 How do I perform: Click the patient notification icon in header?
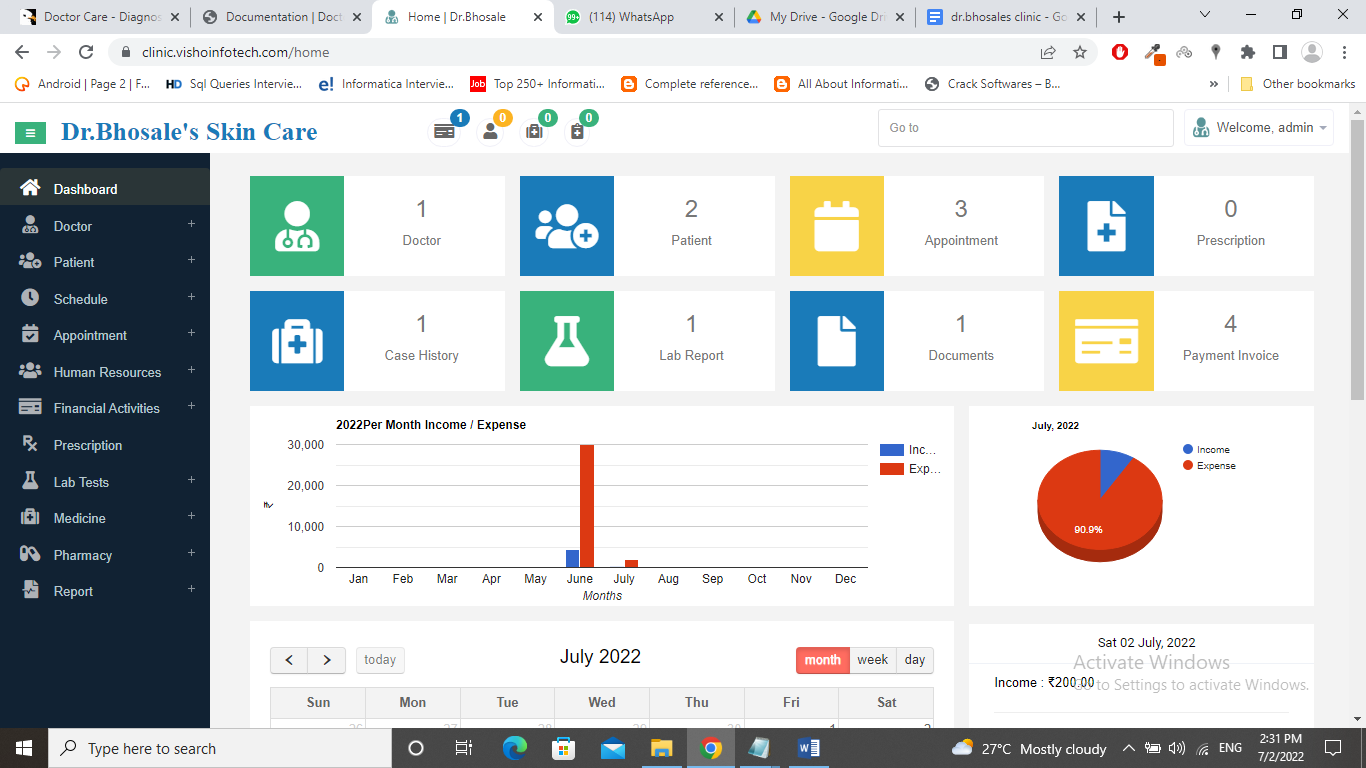[x=490, y=132]
